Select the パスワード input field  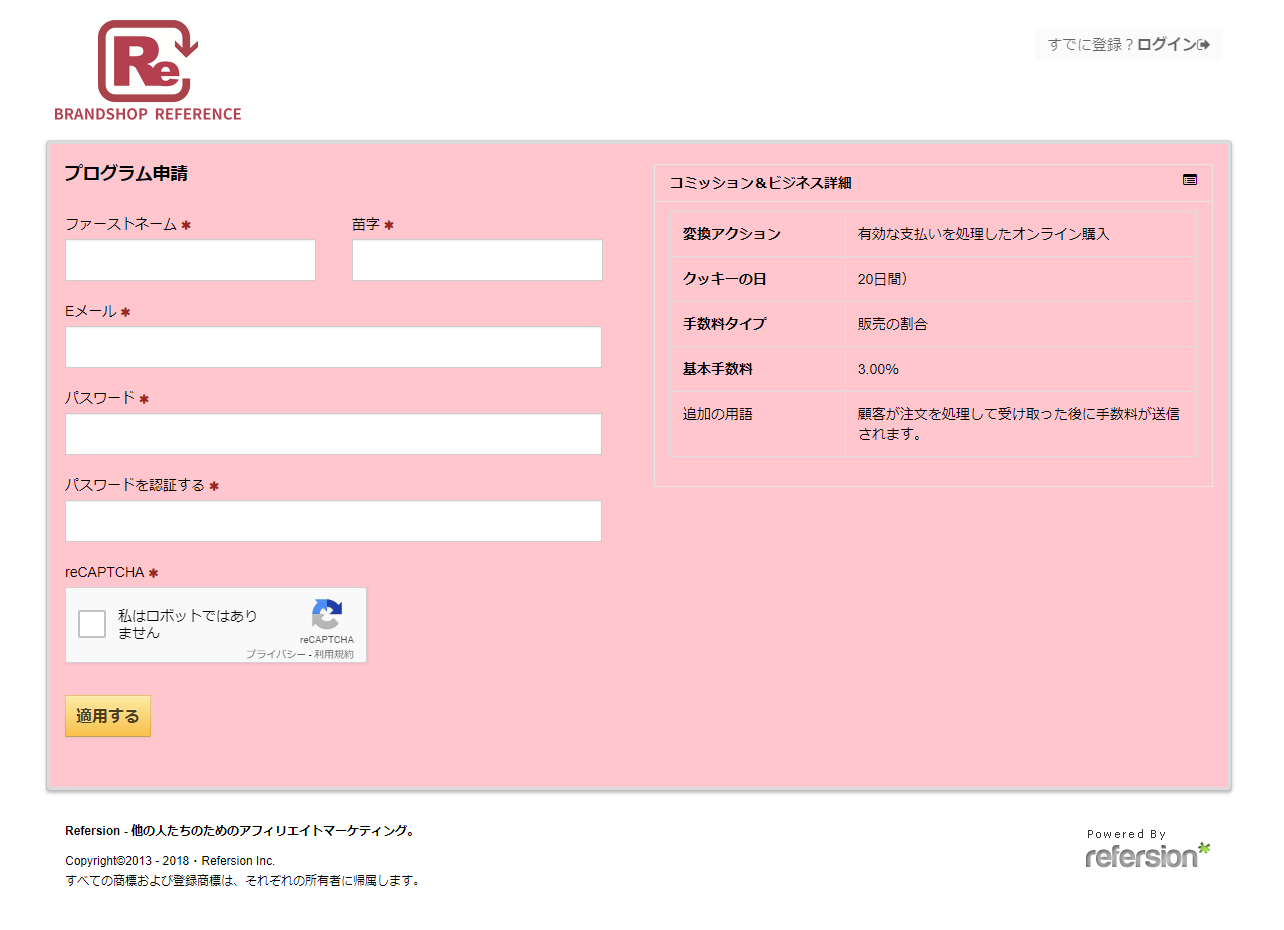(333, 434)
